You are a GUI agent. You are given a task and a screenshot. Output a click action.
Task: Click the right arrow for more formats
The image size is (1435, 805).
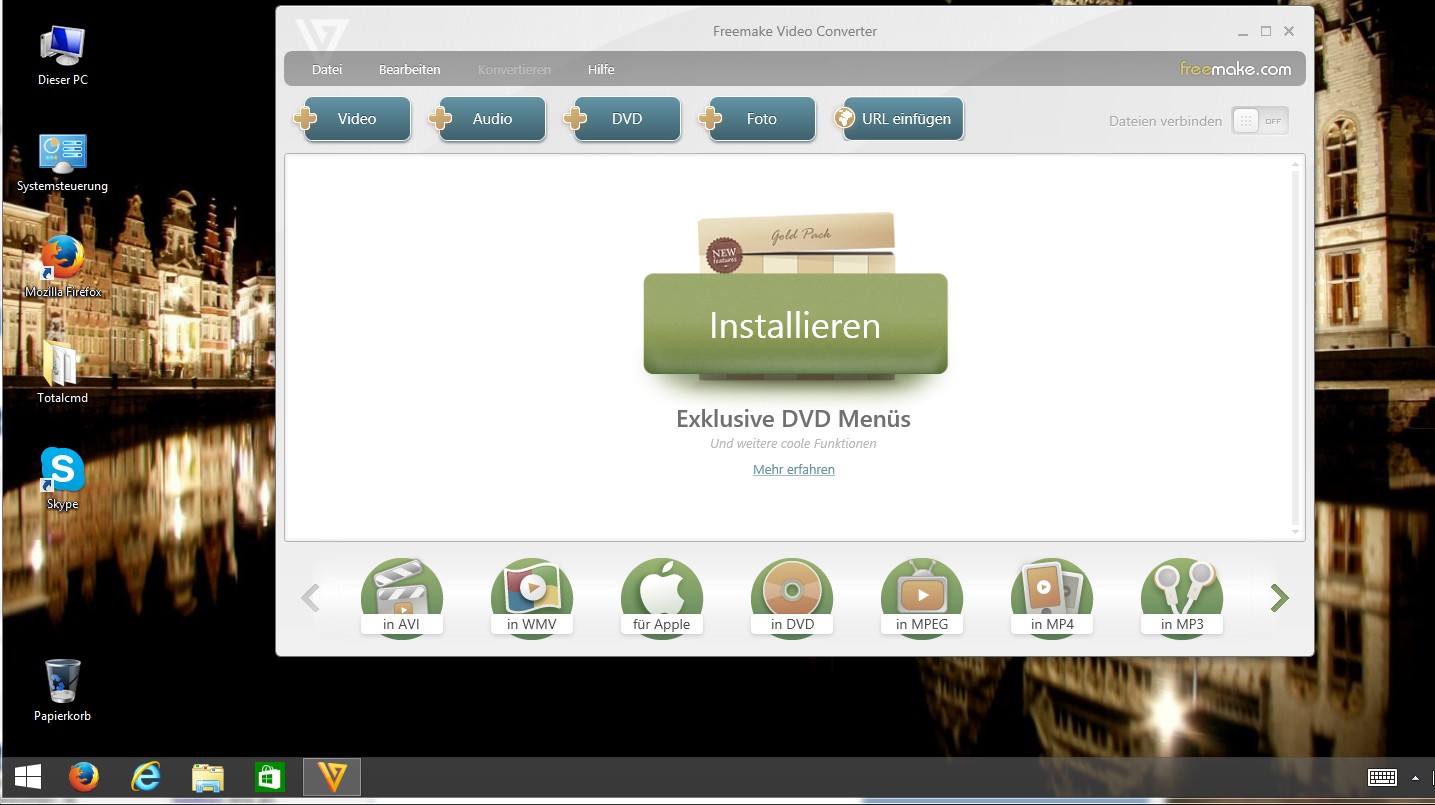[1279, 598]
